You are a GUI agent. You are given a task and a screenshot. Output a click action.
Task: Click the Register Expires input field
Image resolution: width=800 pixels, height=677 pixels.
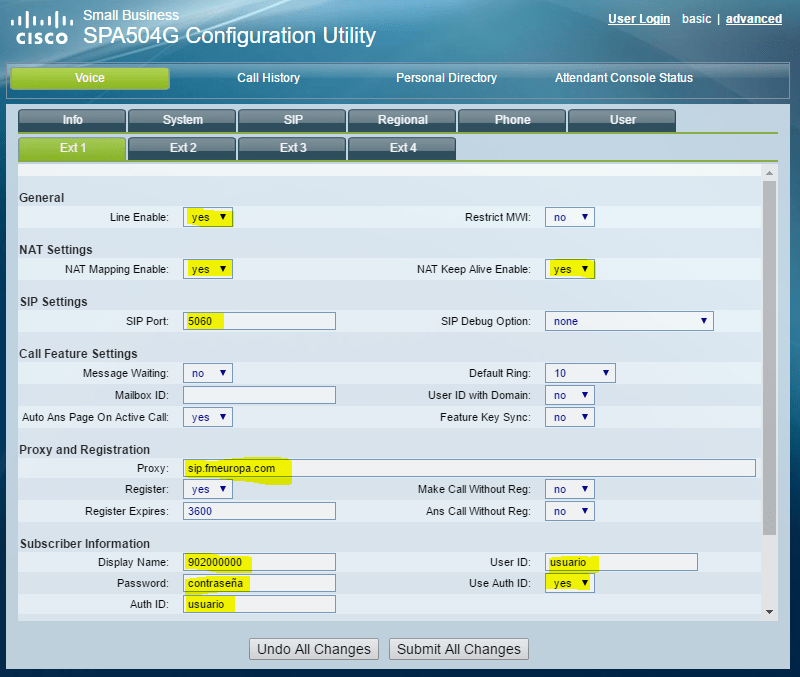259,511
